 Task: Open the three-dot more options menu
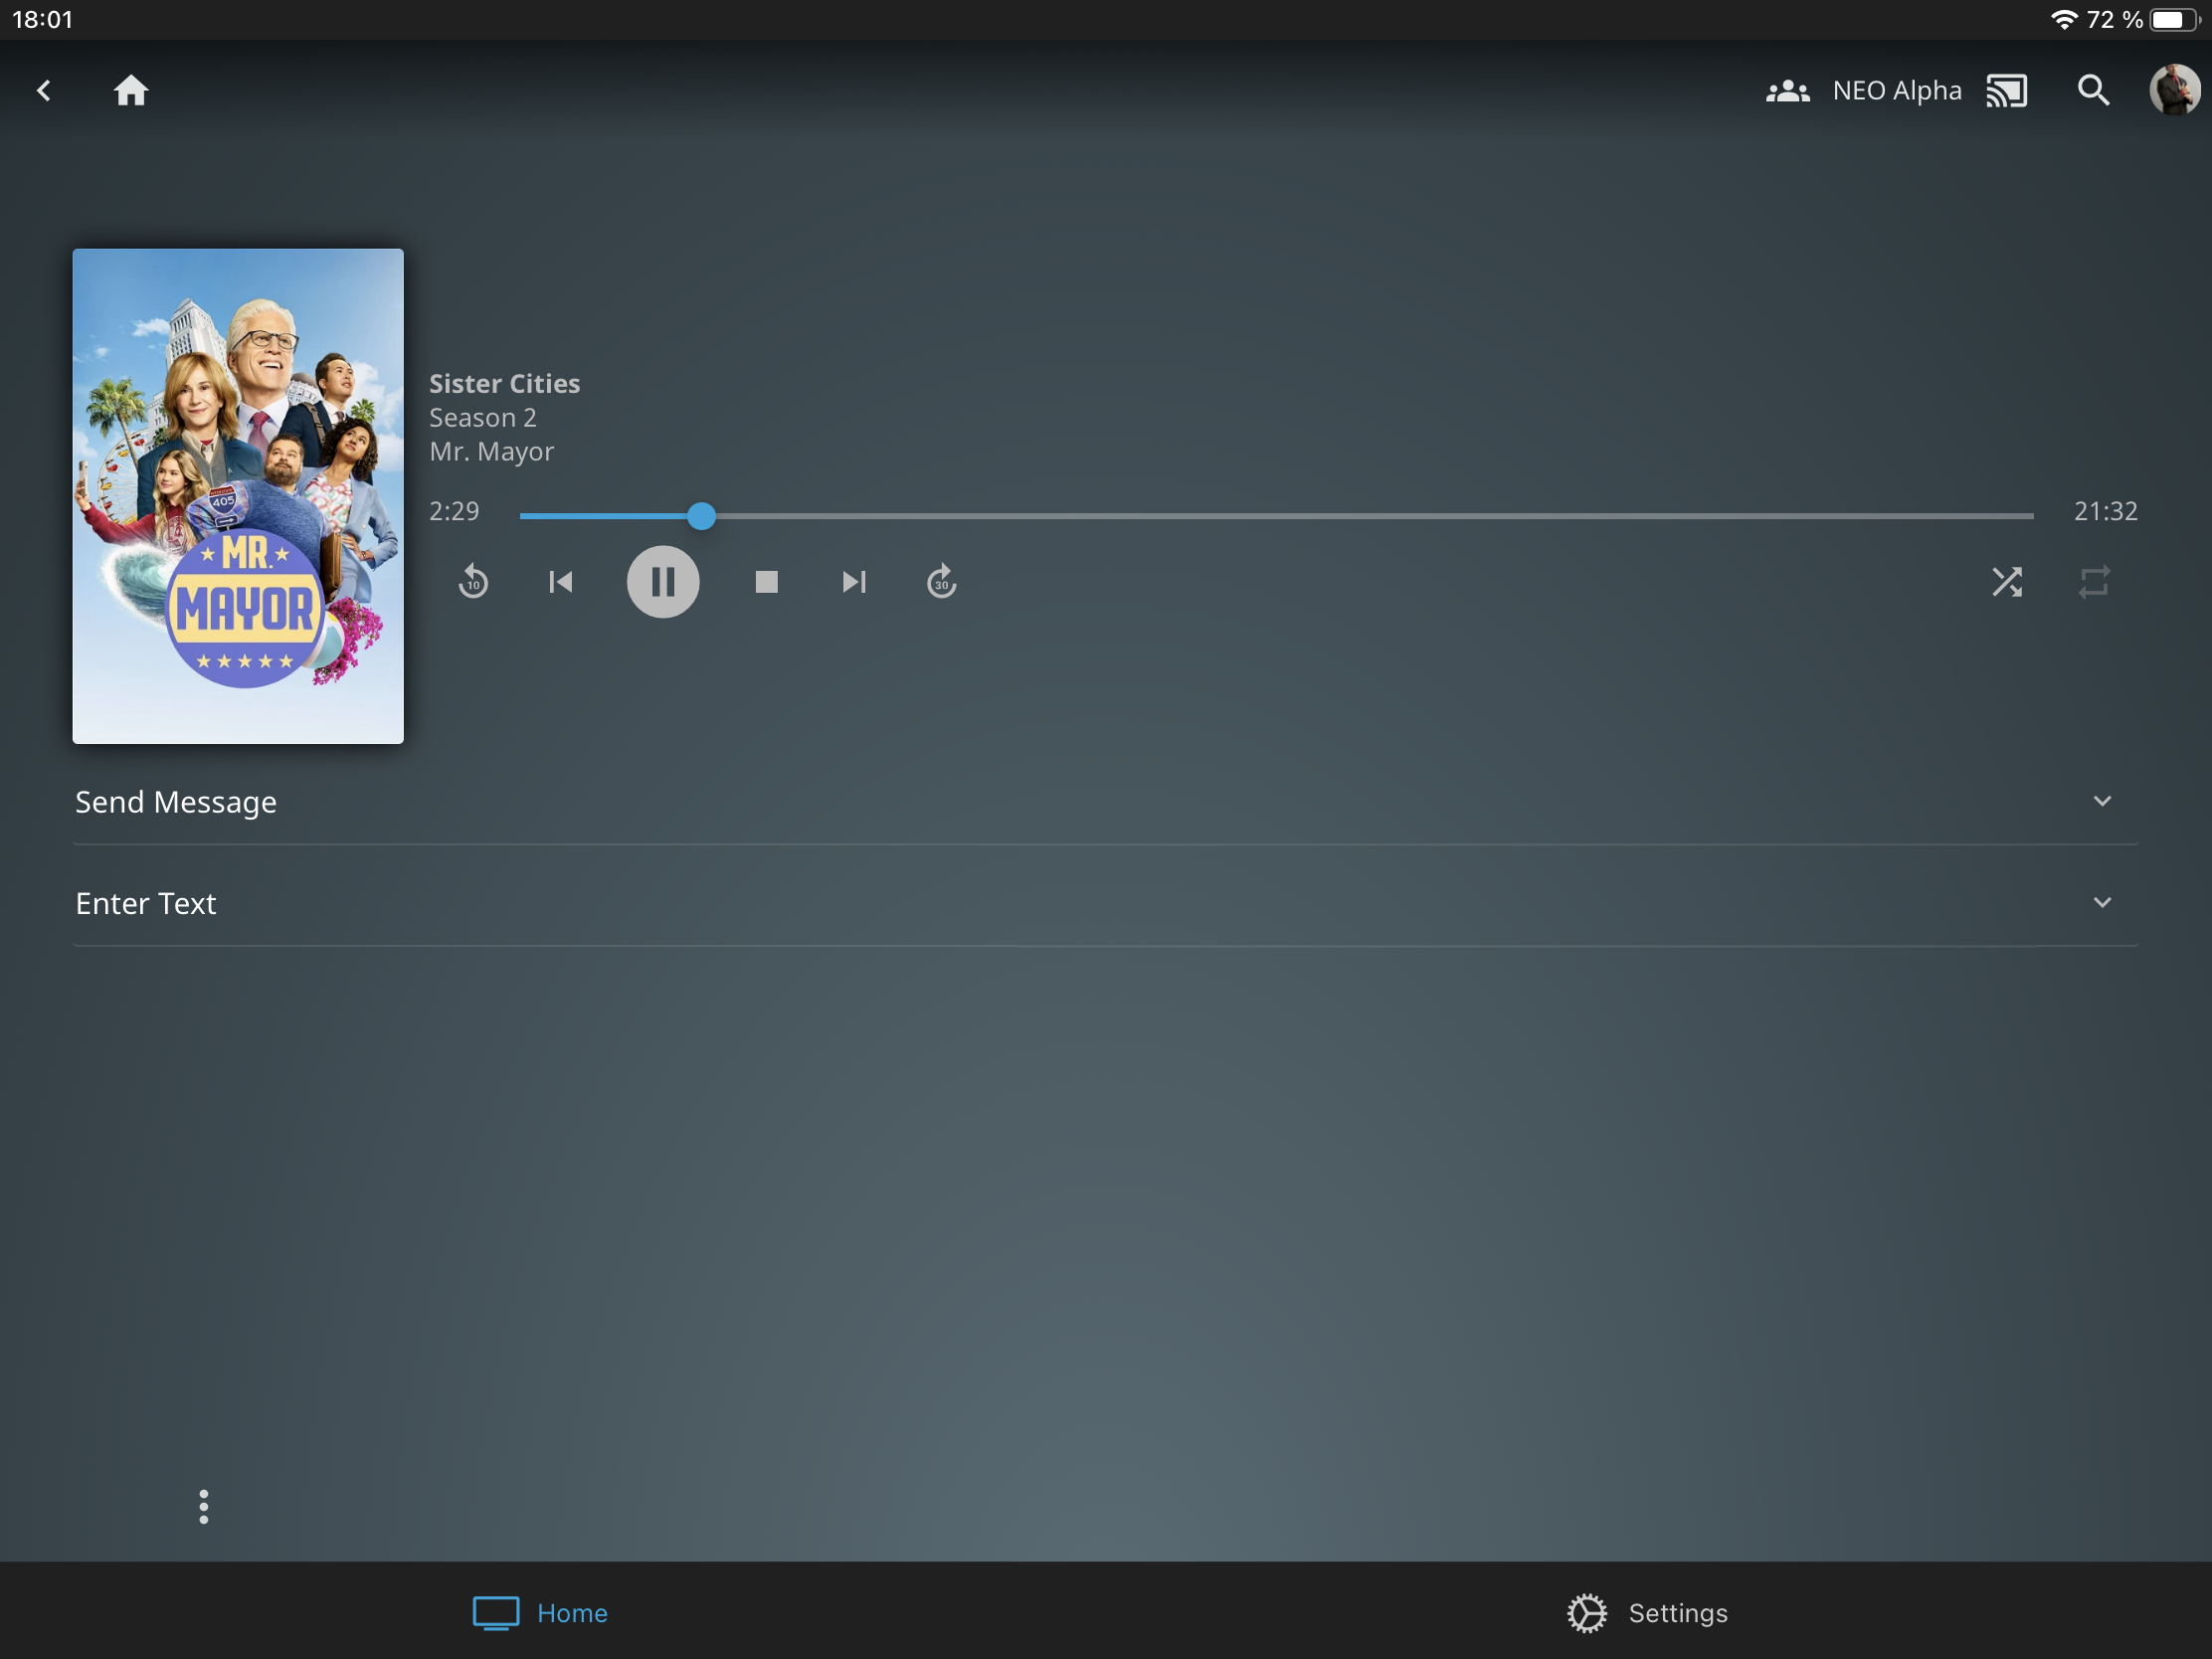204,1506
